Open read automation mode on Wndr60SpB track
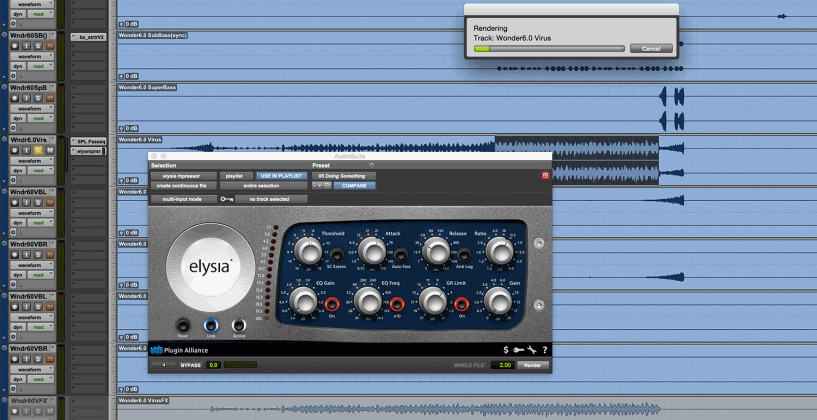Viewport: 817px width, 420px height. (40, 118)
